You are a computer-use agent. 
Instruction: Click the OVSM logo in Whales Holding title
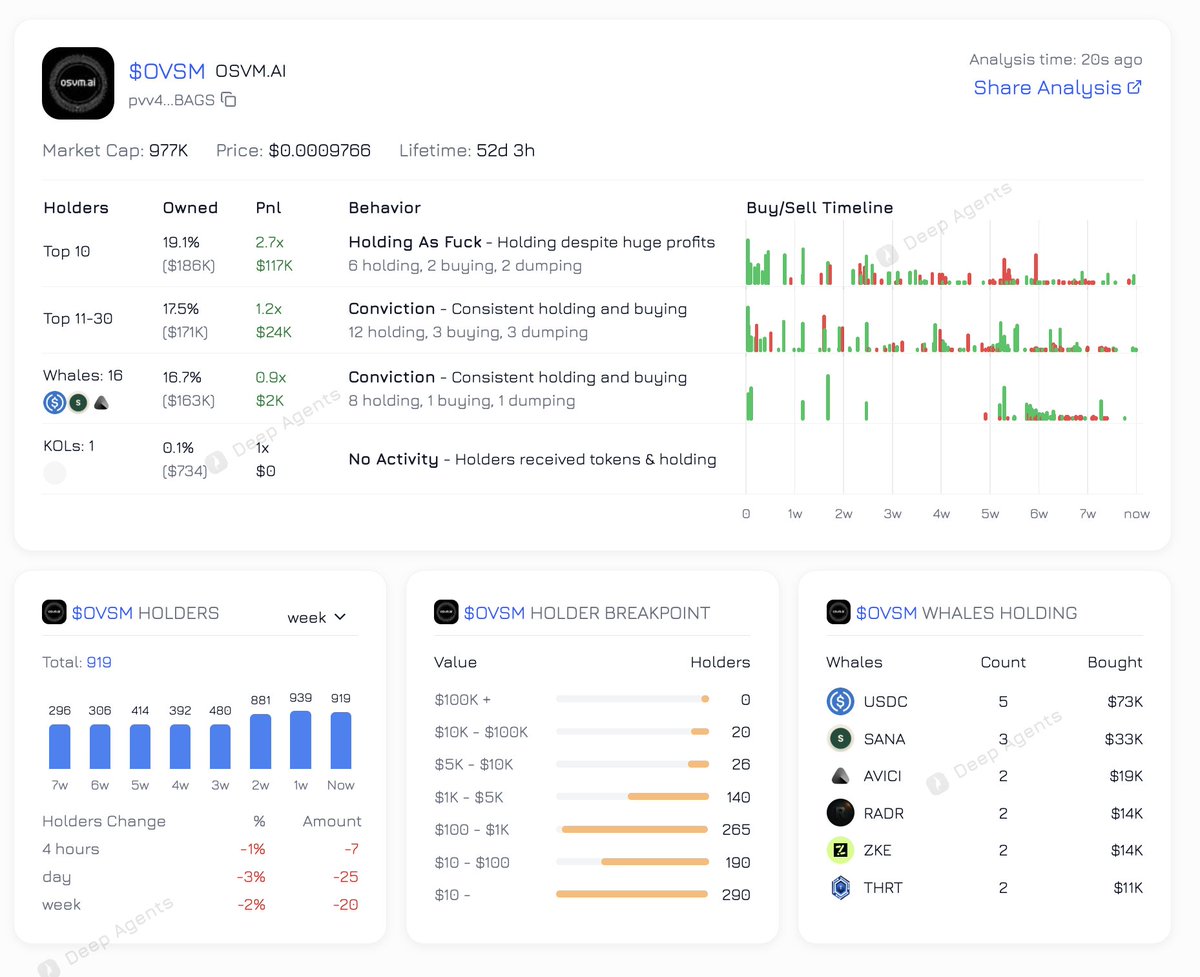coord(838,613)
